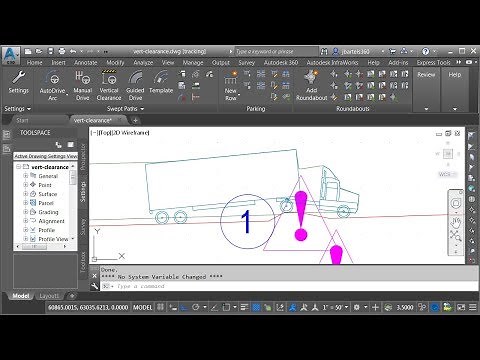Open the Active Drawing Settings View dropdown

(45, 156)
